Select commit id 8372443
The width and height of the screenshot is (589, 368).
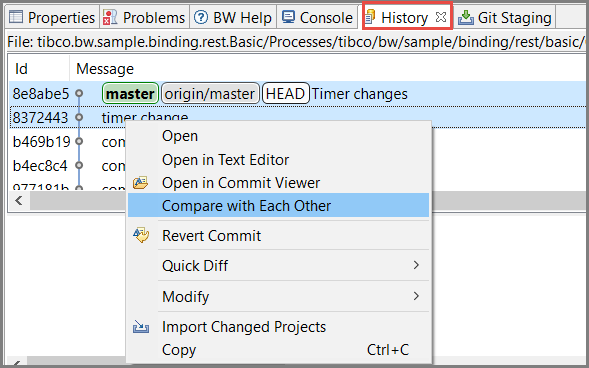41,118
